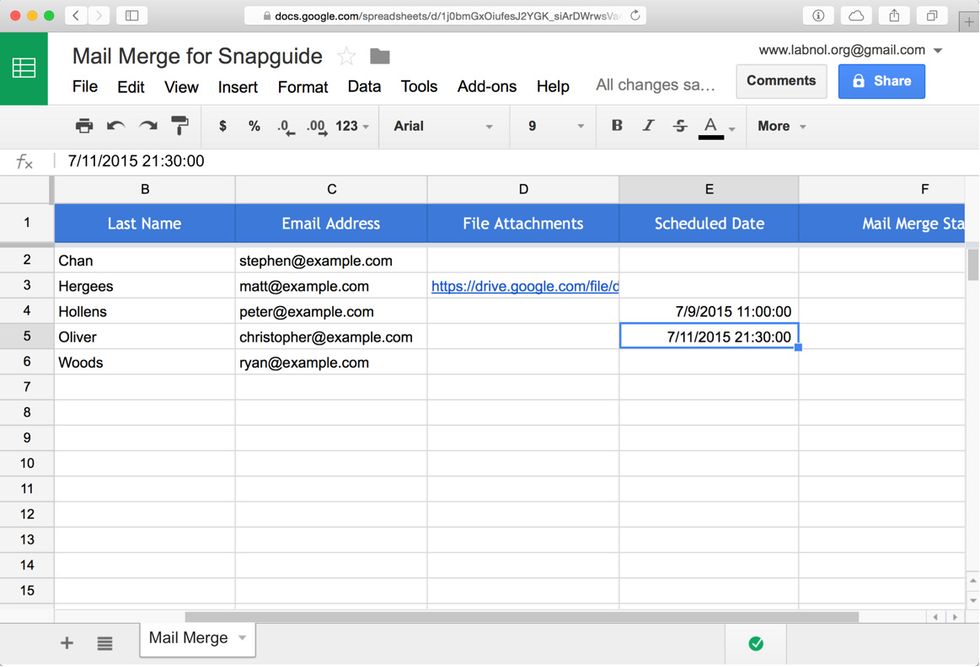The width and height of the screenshot is (980, 667).
Task: Star the Mail Merge spreadsheet
Action: 345,56
